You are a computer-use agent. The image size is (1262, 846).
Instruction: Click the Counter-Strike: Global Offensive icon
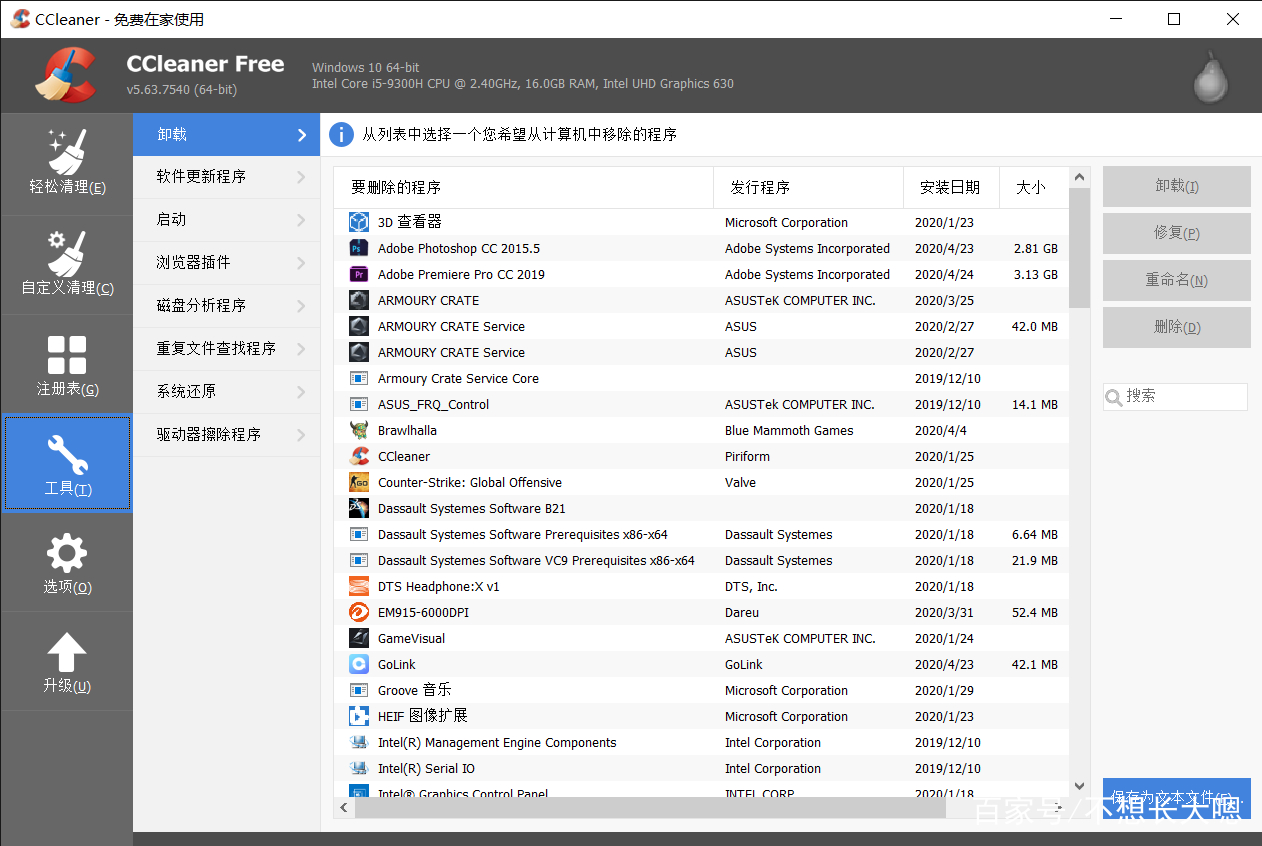pyautogui.click(x=359, y=482)
